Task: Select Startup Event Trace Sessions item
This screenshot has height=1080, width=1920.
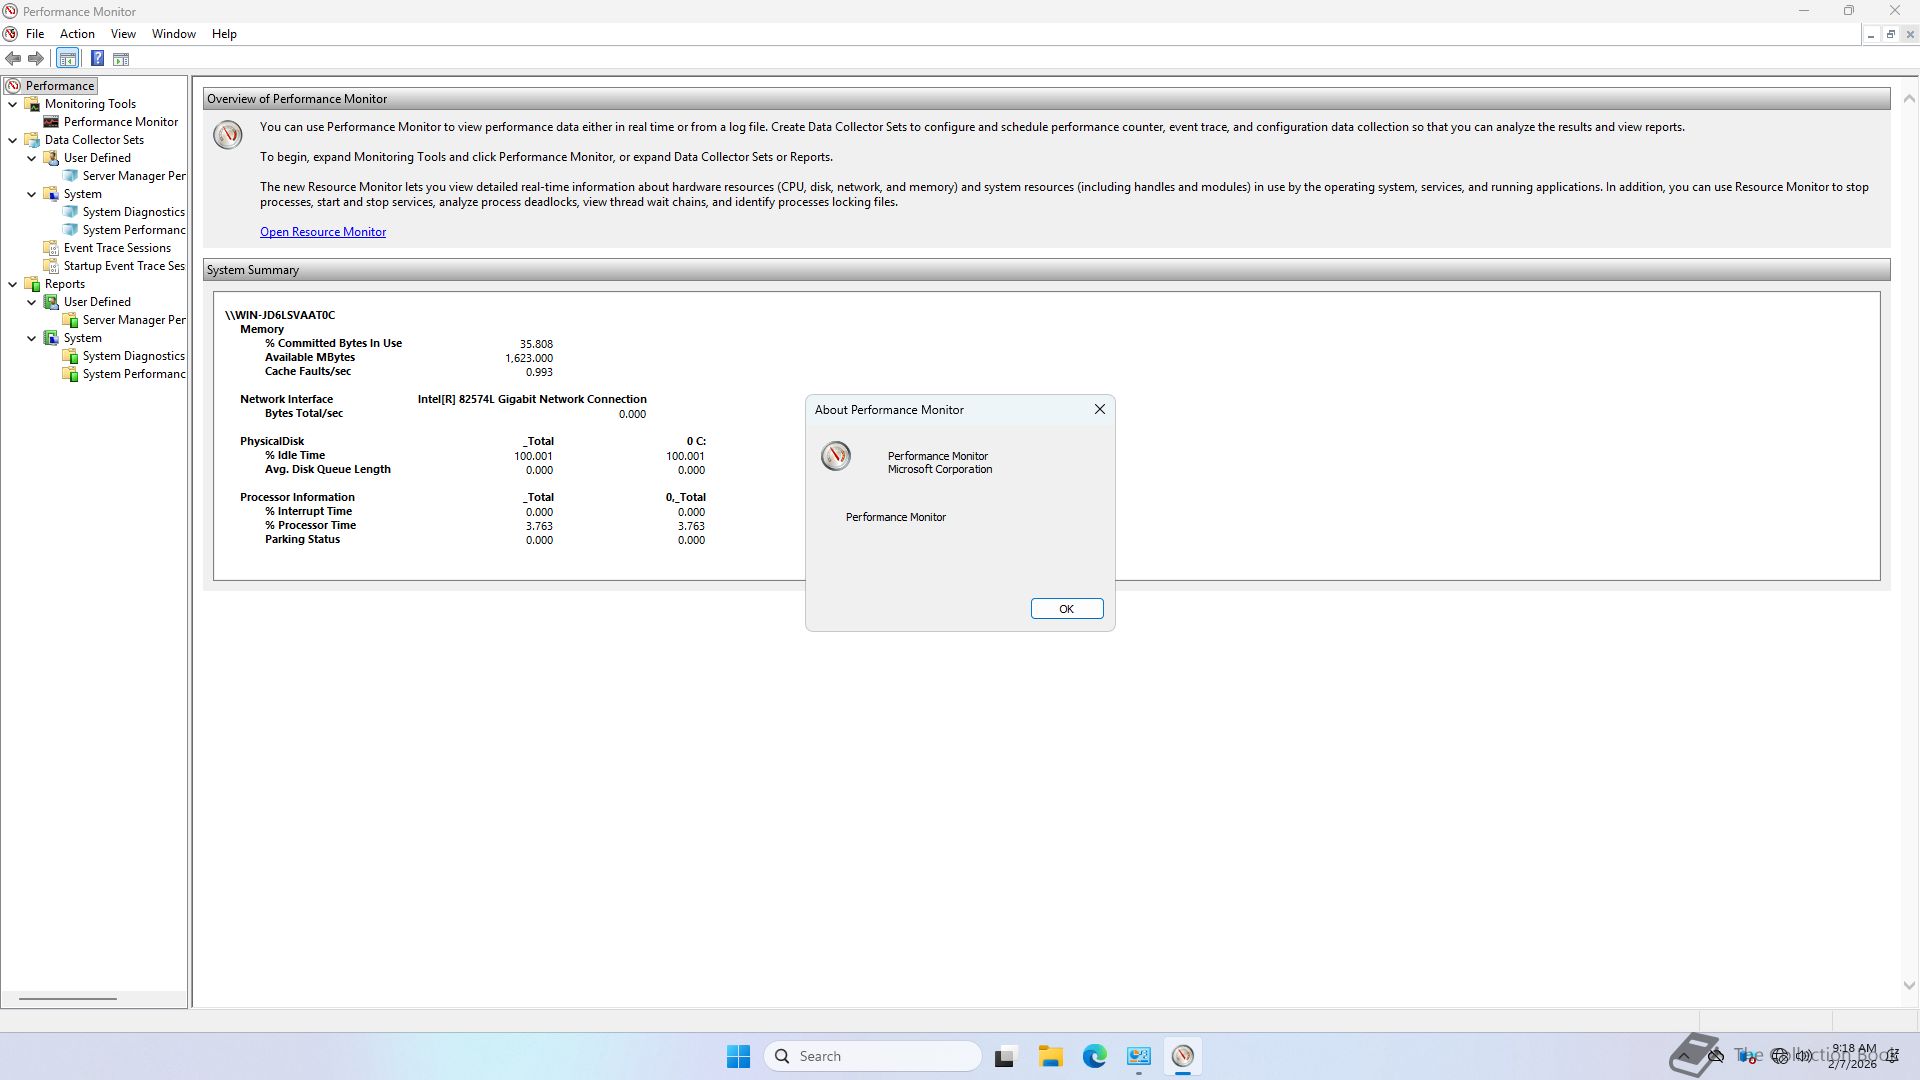Action: 124,266
